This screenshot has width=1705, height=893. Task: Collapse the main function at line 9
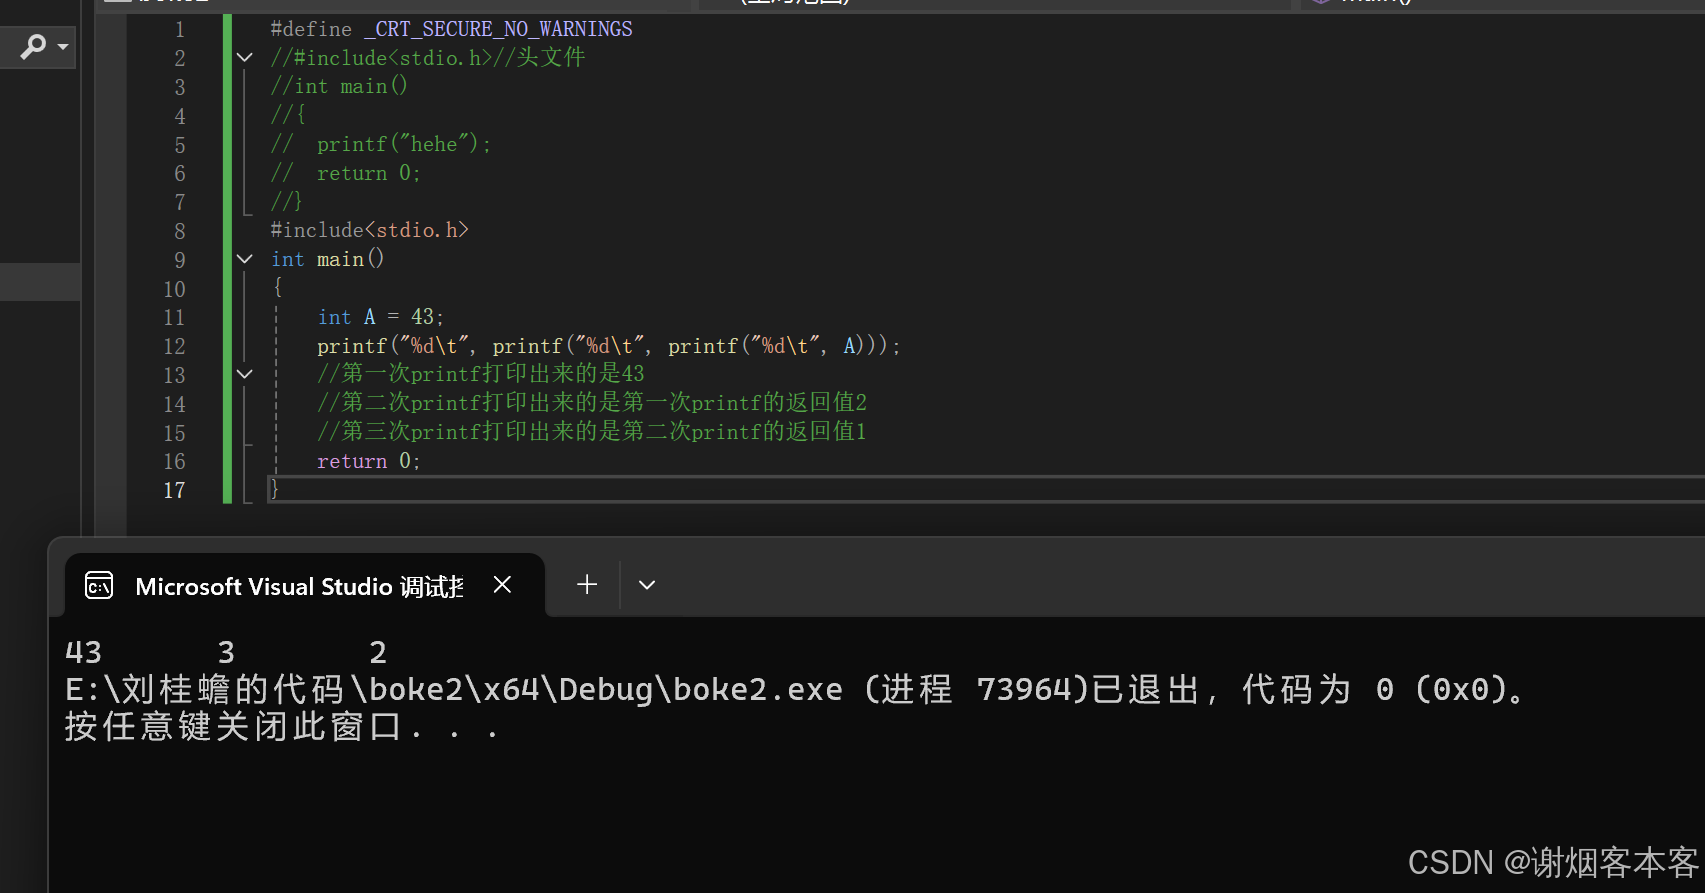tap(245, 259)
